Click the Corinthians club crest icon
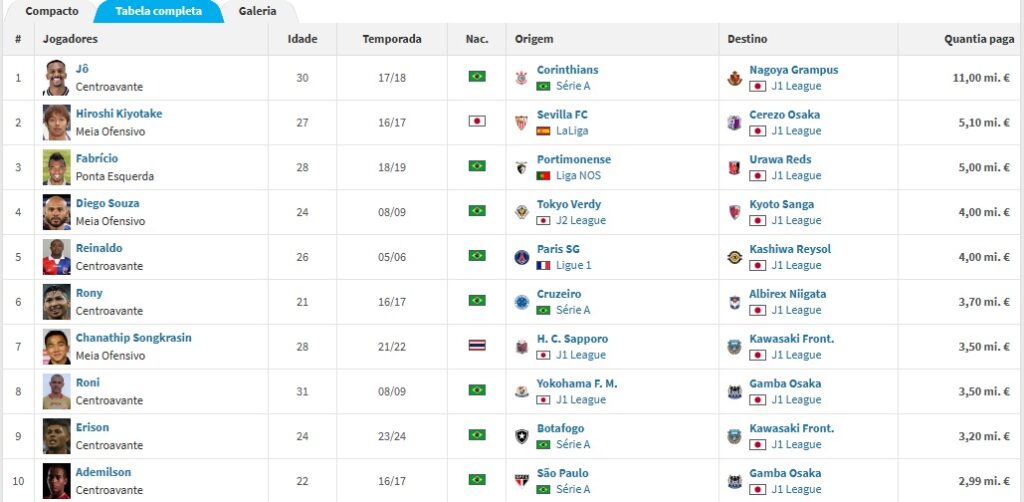The width and height of the screenshot is (1024, 502). pos(521,78)
